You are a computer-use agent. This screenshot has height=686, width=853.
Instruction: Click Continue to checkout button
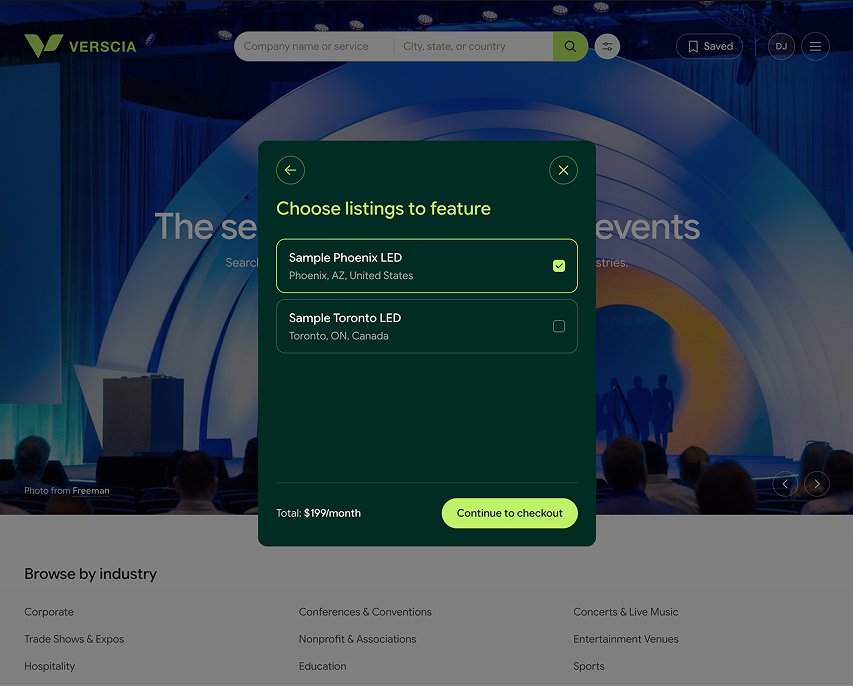click(x=509, y=513)
